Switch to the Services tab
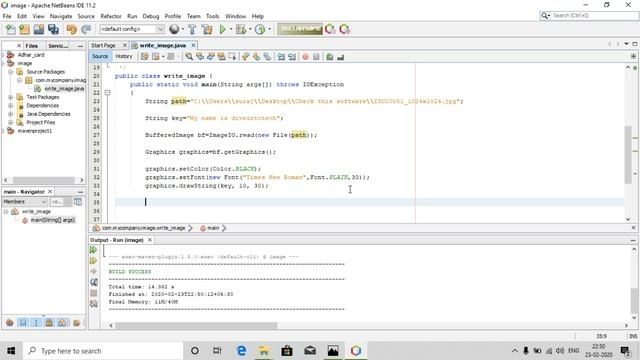The image size is (640, 360). 58,46
